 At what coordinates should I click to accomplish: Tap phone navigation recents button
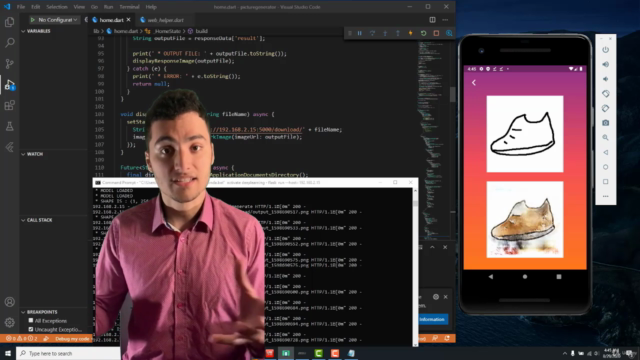click(x=559, y=277)
